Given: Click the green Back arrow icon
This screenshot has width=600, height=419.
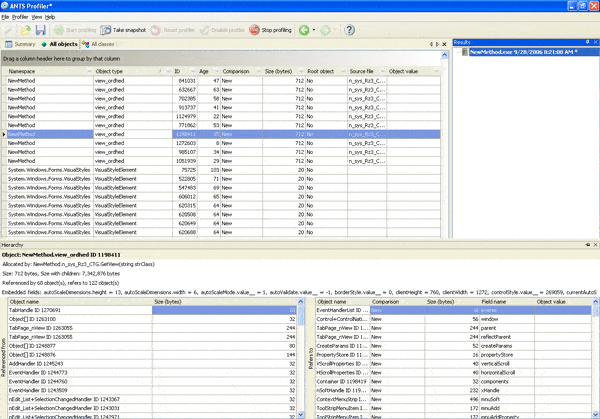Looking at the screenshot, I should coord(304,30).
